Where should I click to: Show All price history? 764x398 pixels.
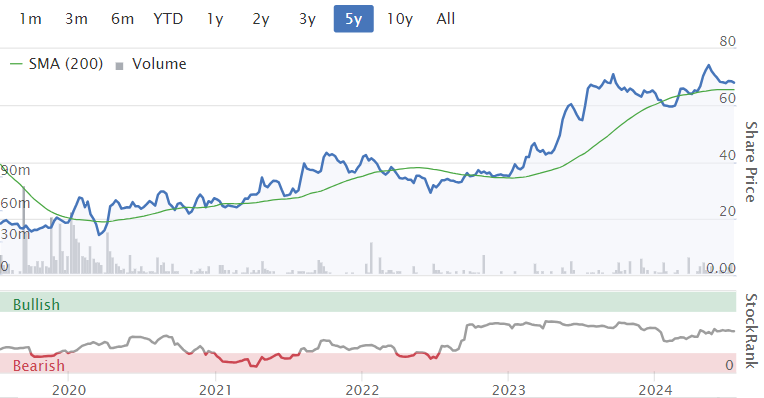point(446,19)
